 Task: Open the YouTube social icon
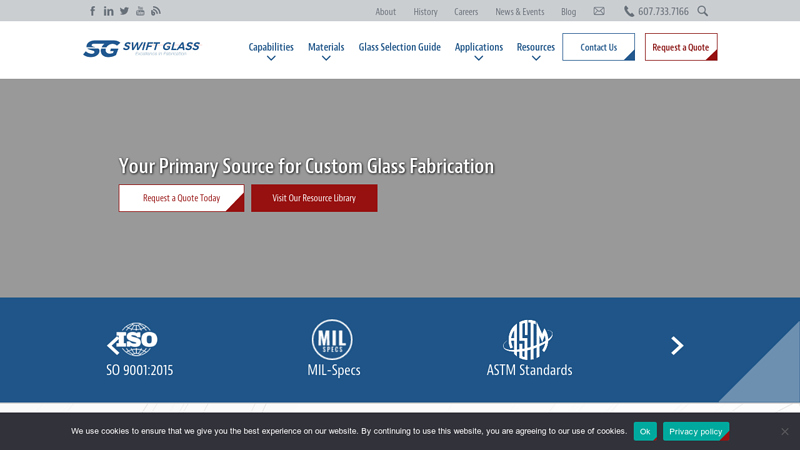[x=140, y=11]
